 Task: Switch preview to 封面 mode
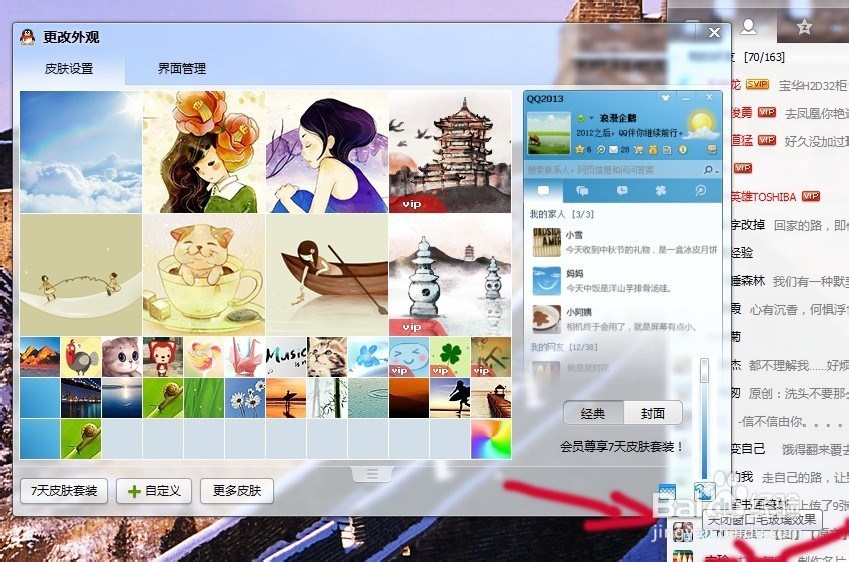coord(653,414)
